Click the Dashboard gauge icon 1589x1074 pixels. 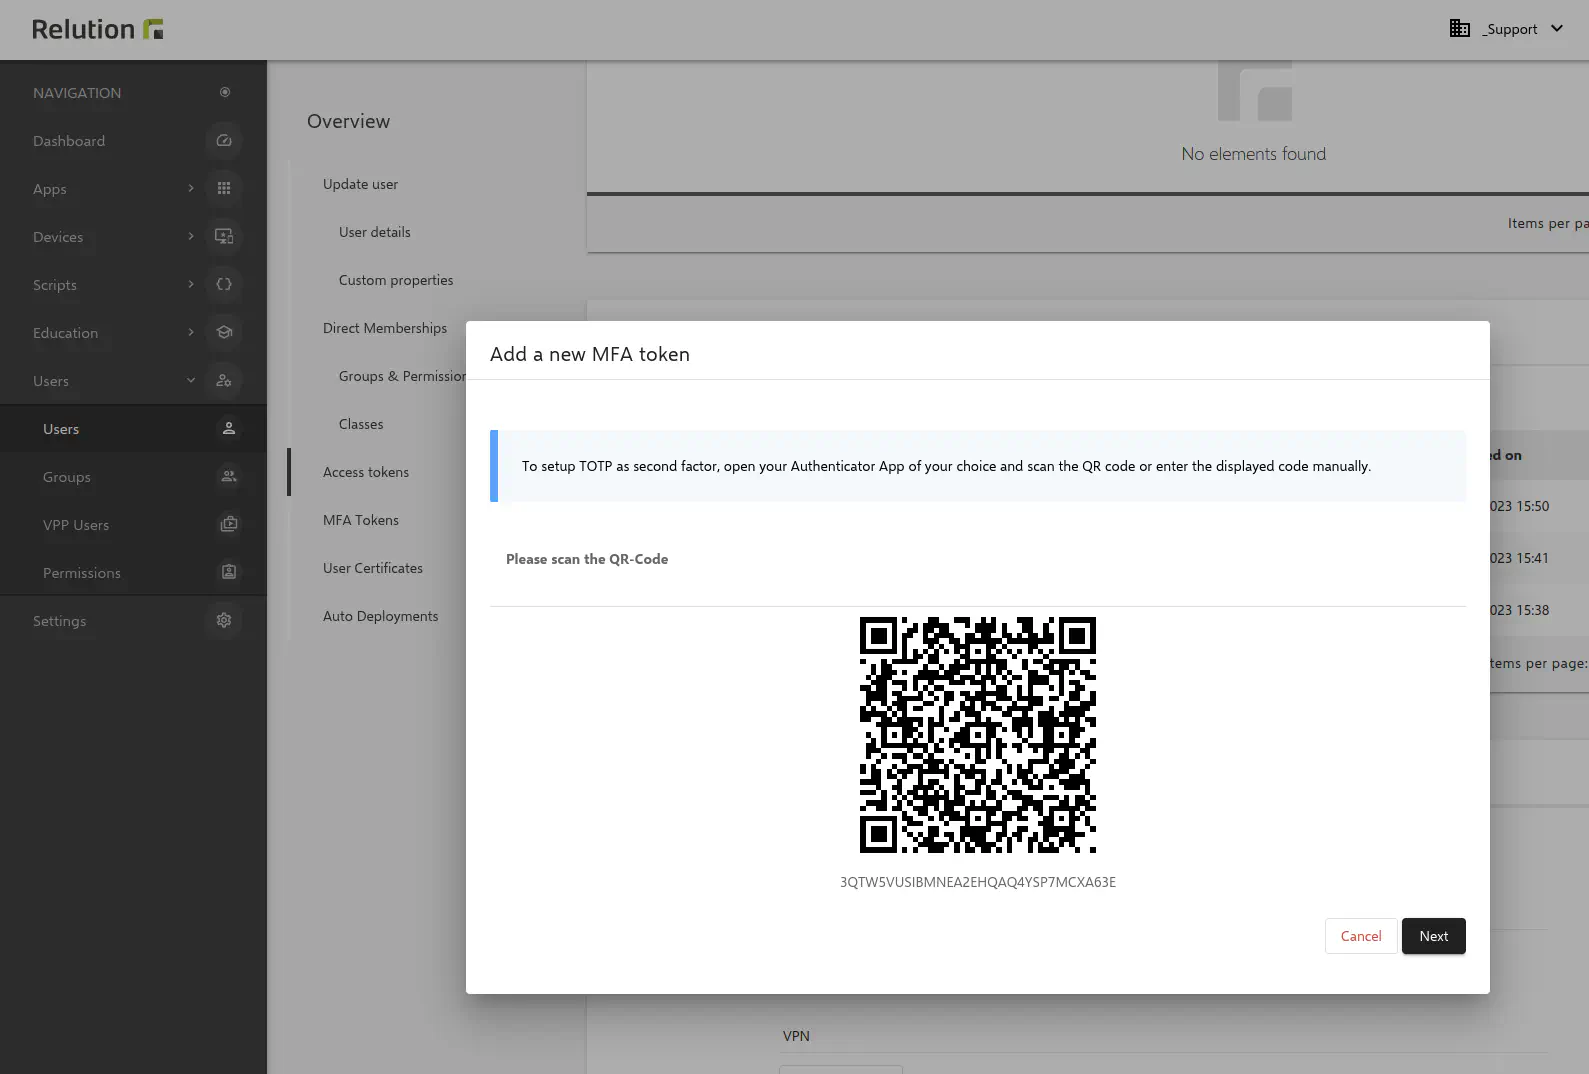coord(224,141)
